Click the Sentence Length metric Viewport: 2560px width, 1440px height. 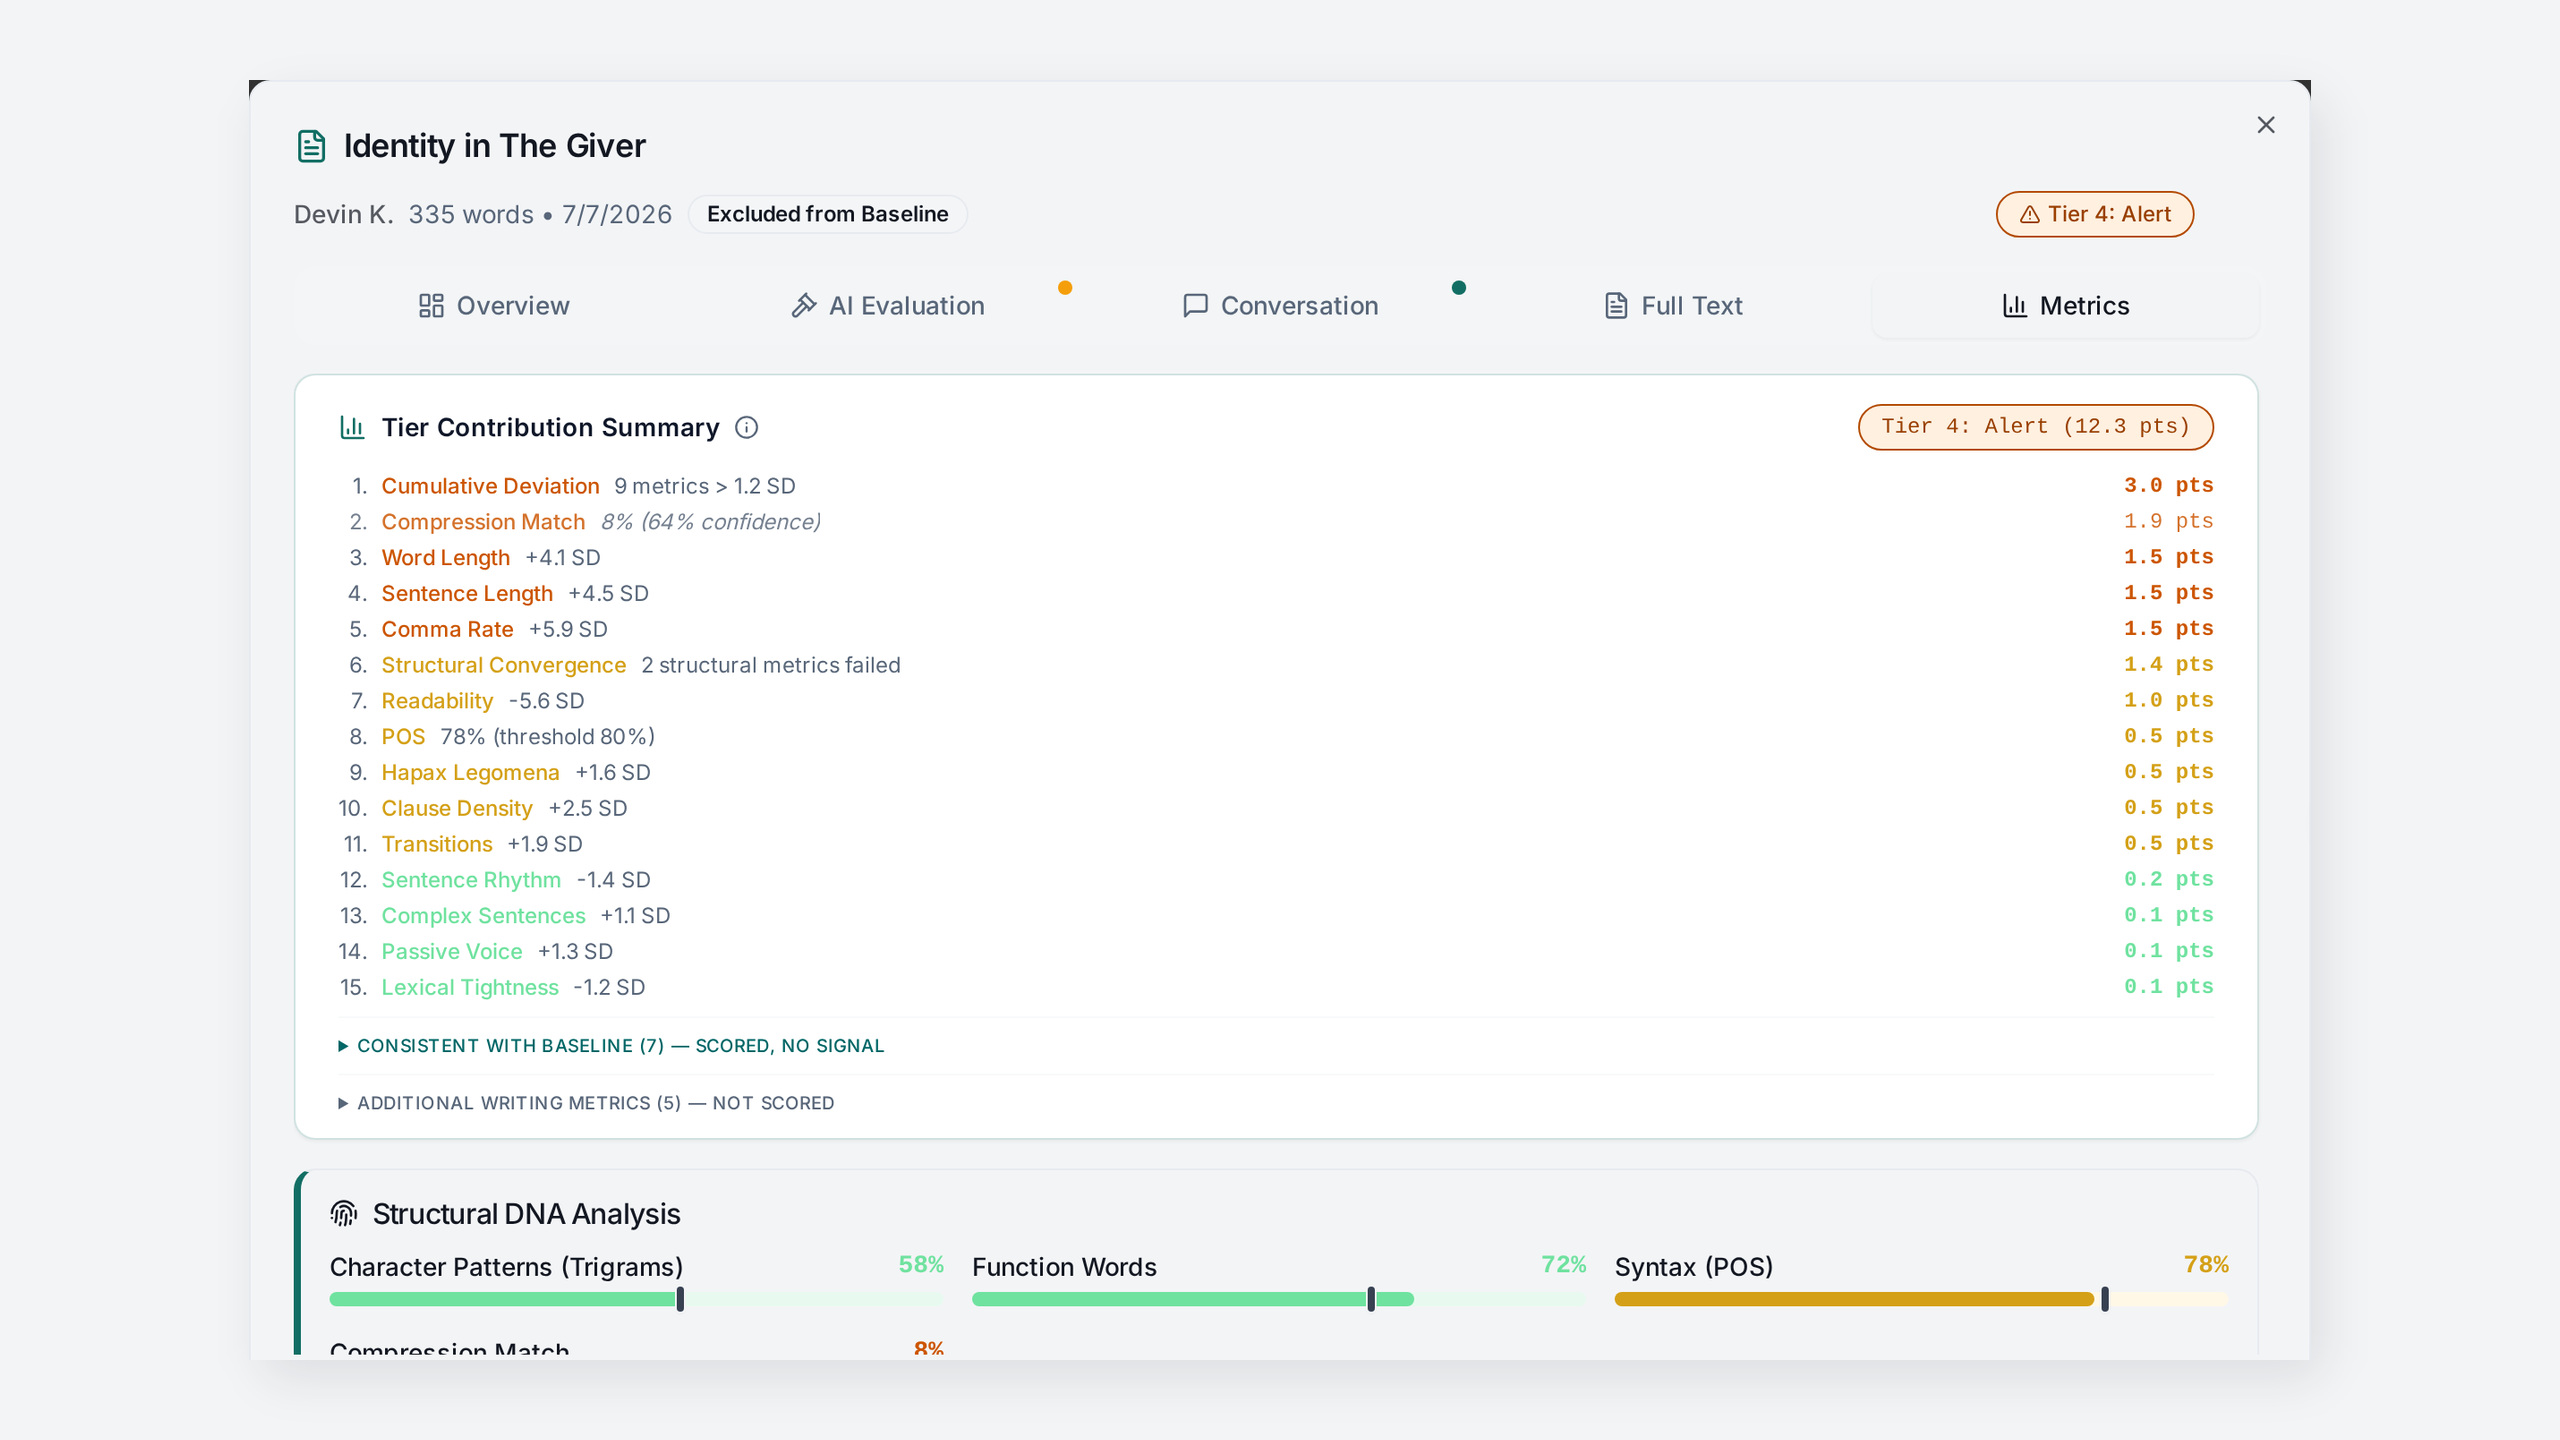click(x=467, y=594)
